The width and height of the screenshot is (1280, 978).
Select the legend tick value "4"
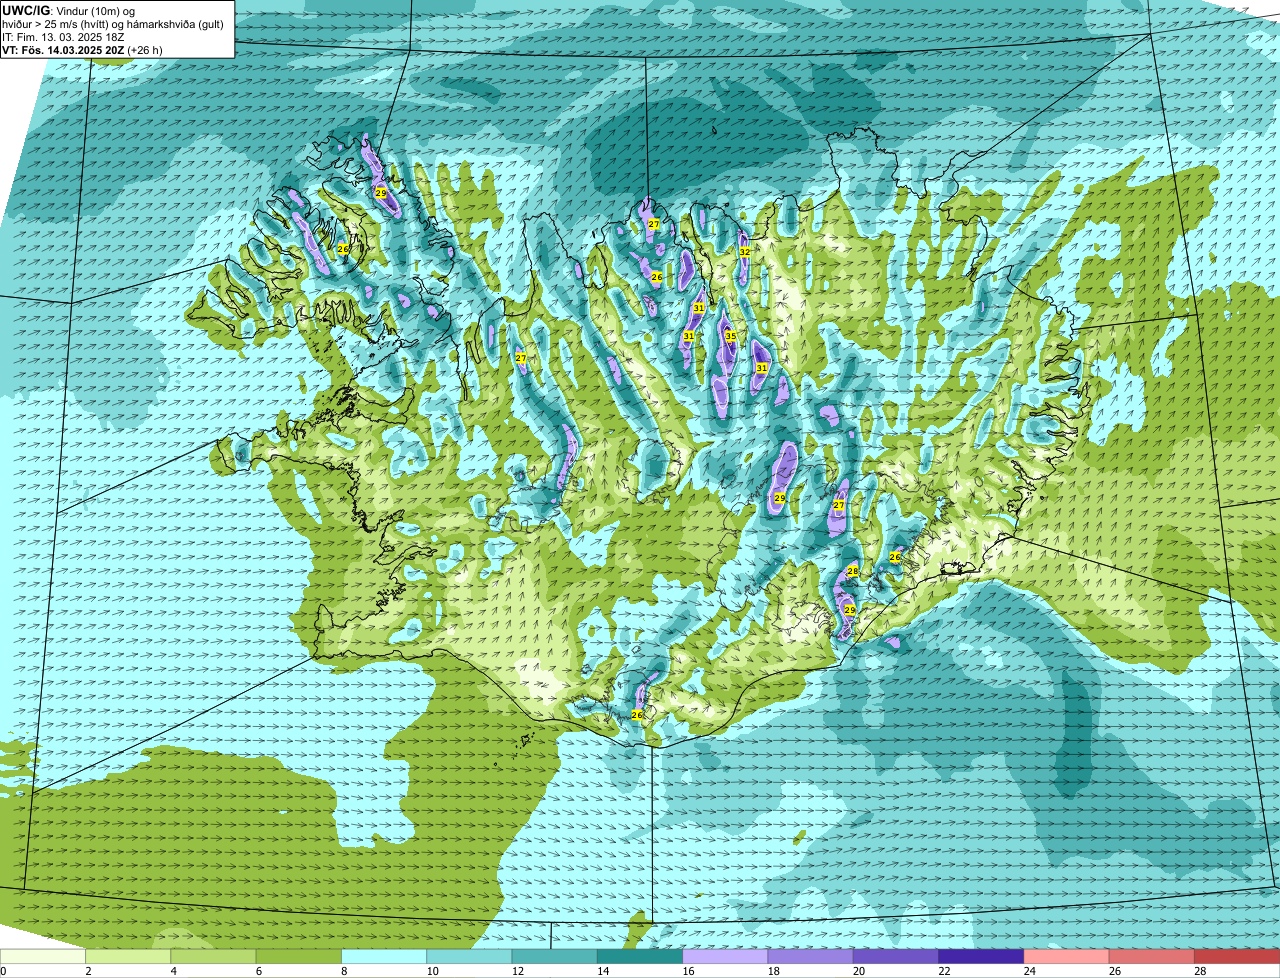(174, 971)
